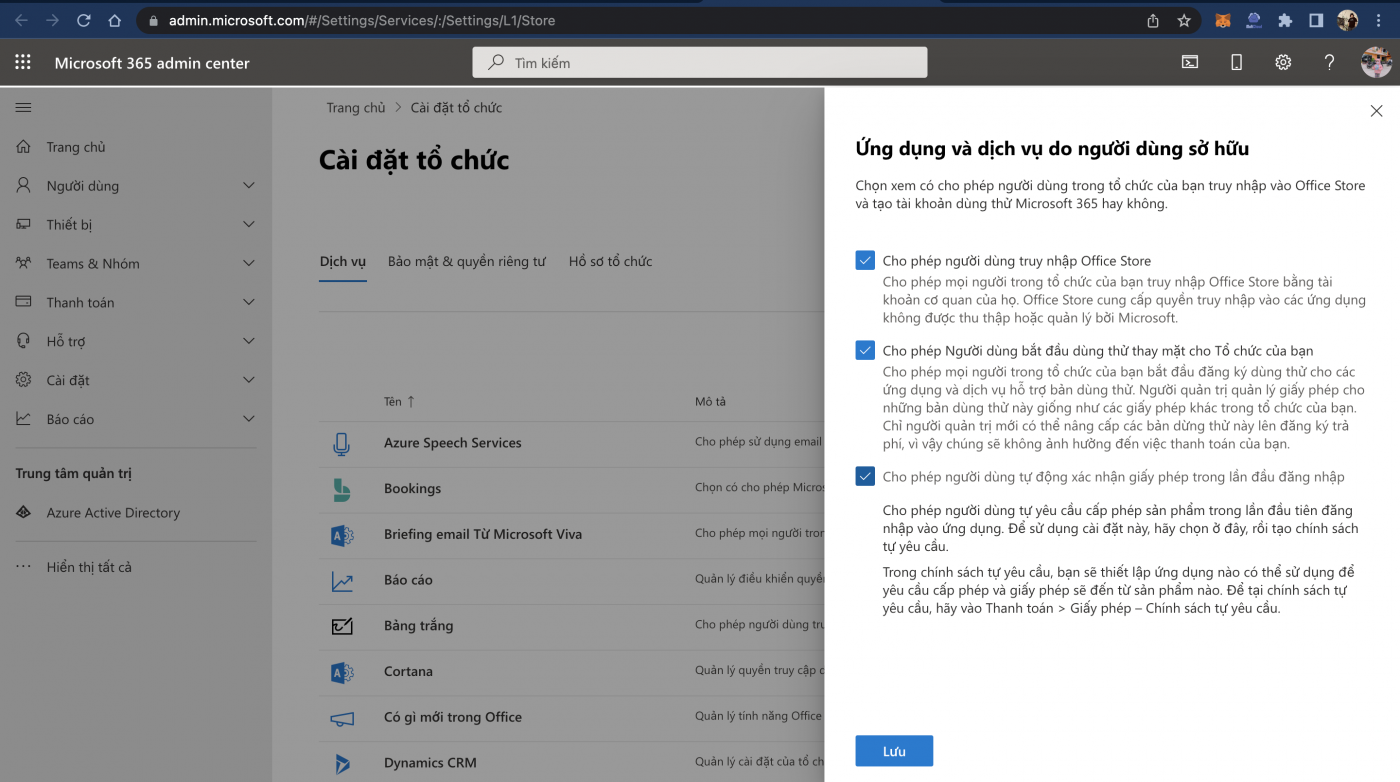Bookmark page with Chrome star icon
This screenshot has height=782, width=1400.
coord(1184,20)
